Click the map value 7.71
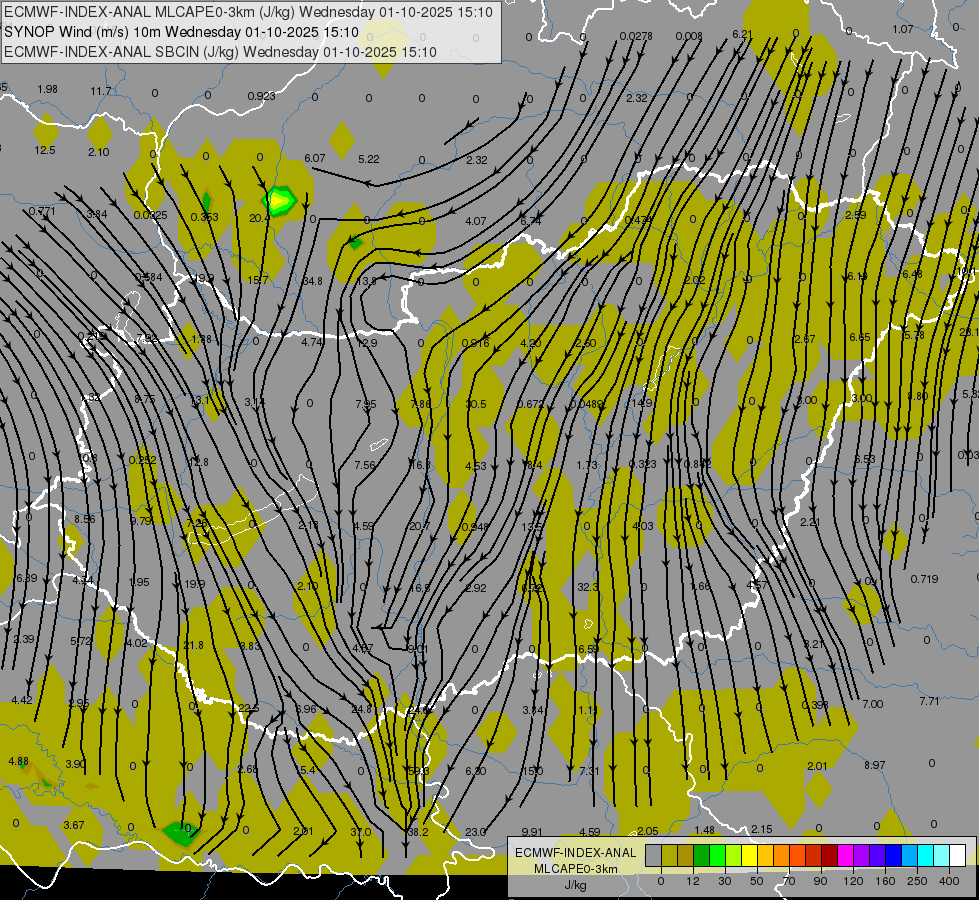Image resolution: width=979 pixels, height=900 pixels. pos(929,701)
